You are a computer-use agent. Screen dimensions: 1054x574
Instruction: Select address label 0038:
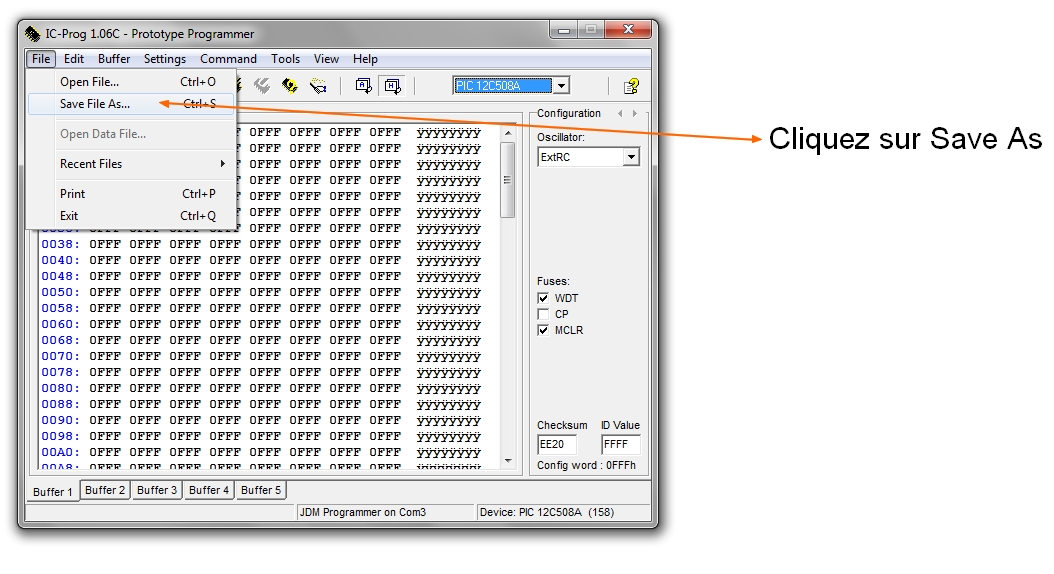point(60,244)
